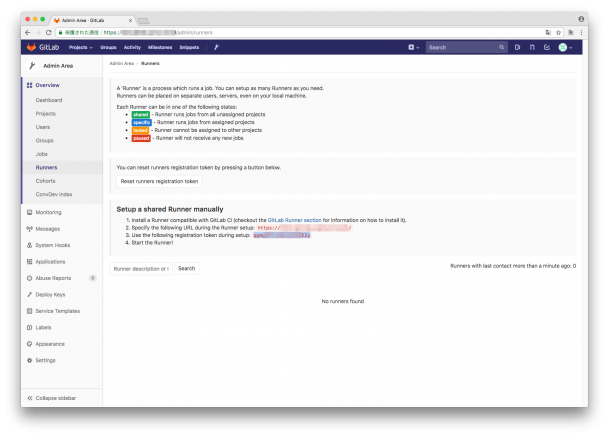Open the user avatar dropdown

tap(565, 47)
